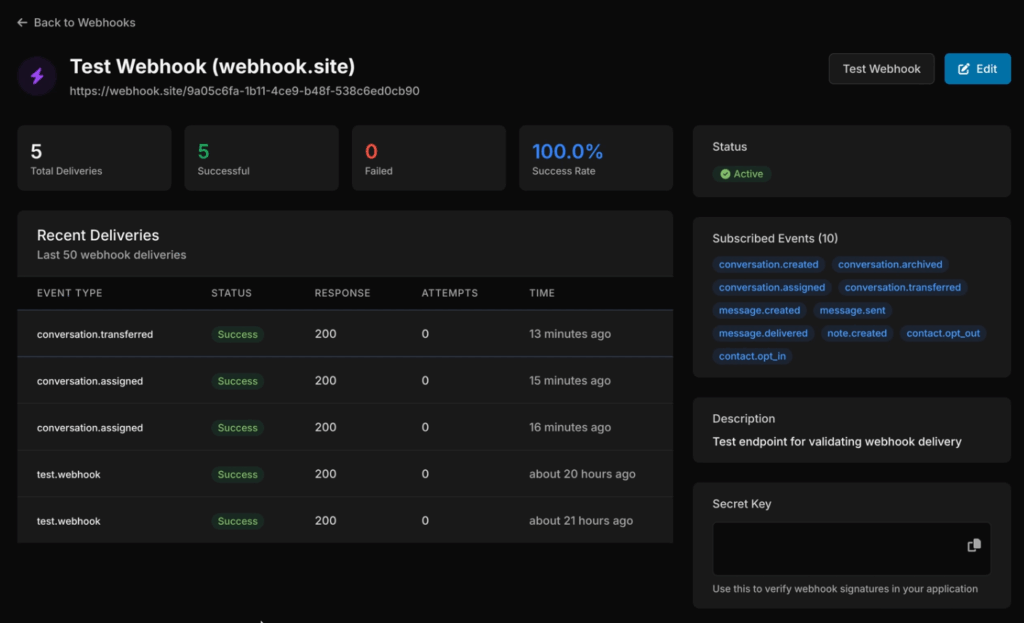This screenshot has height=623, width=1024.
Task: Click the Time column header
Action: pyautogui.click(x=541, y=293)
